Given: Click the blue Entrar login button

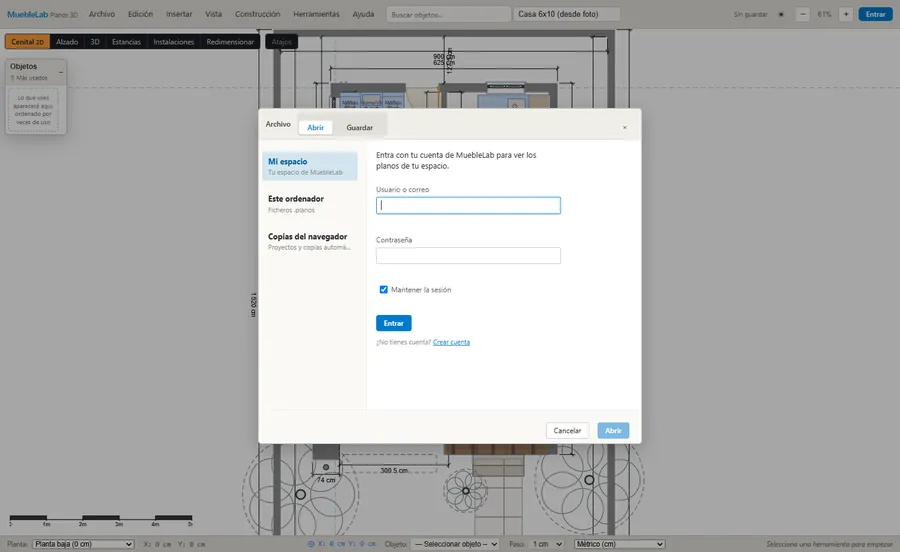Looking at the screenshot, I should 393,323.
